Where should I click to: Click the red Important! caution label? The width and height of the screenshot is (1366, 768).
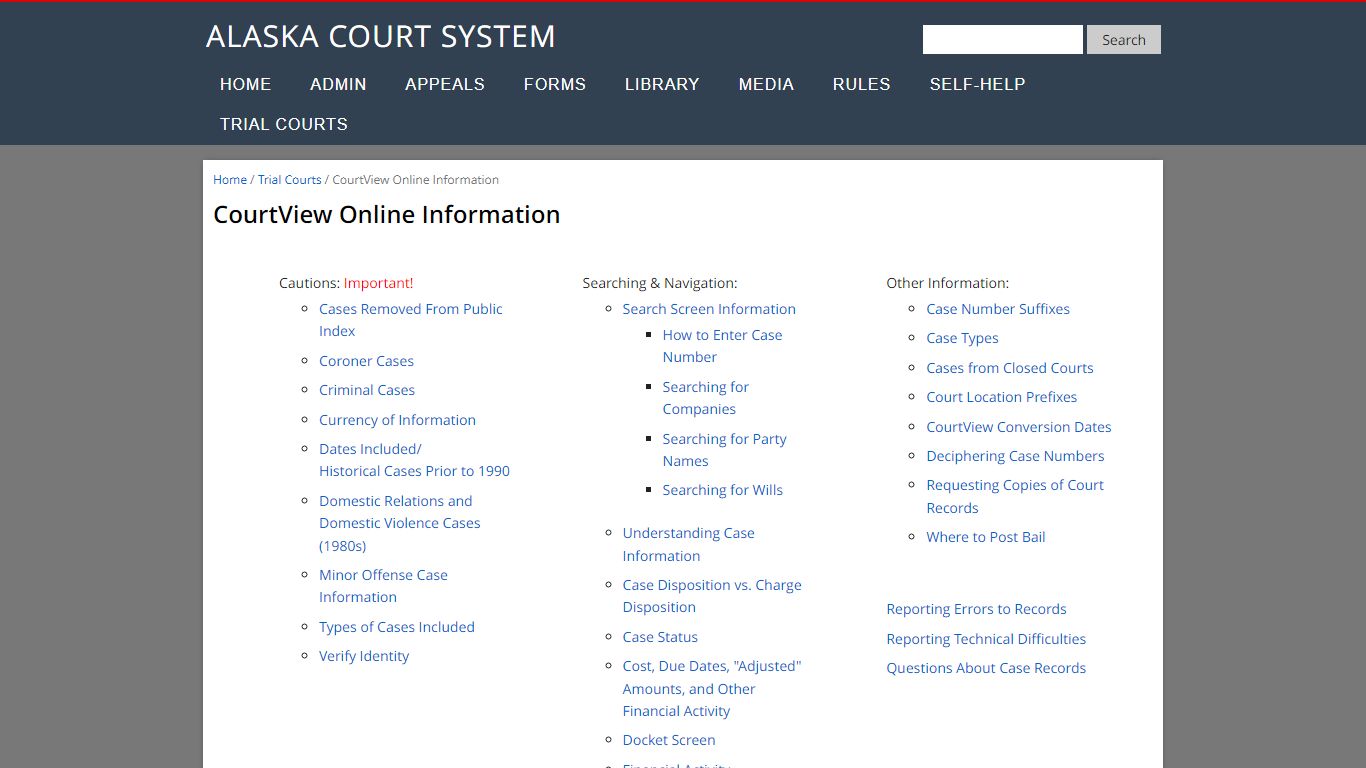(378, 283)
